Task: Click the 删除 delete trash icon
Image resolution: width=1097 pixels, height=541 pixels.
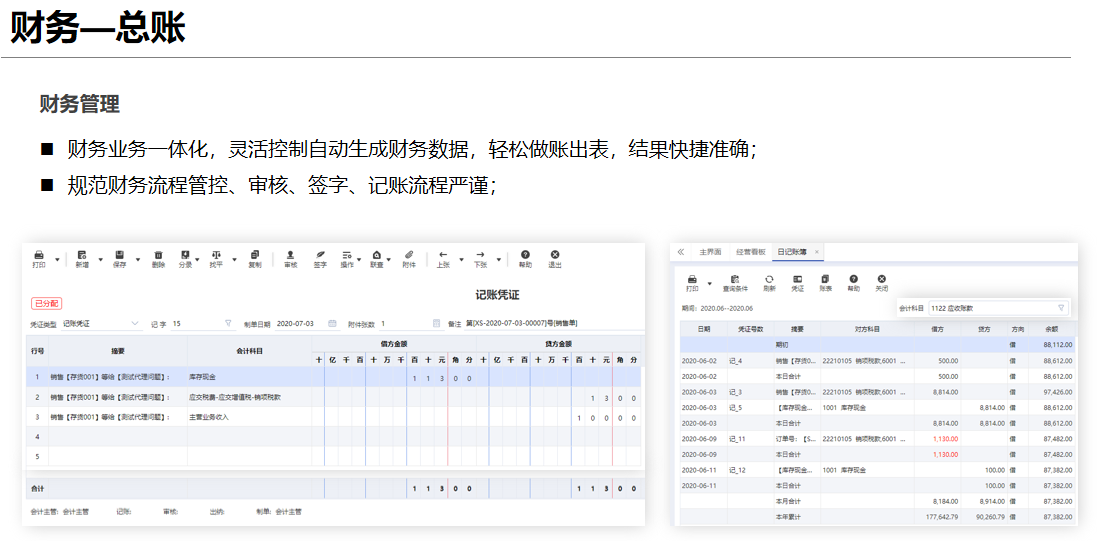Action: point(158,255)
